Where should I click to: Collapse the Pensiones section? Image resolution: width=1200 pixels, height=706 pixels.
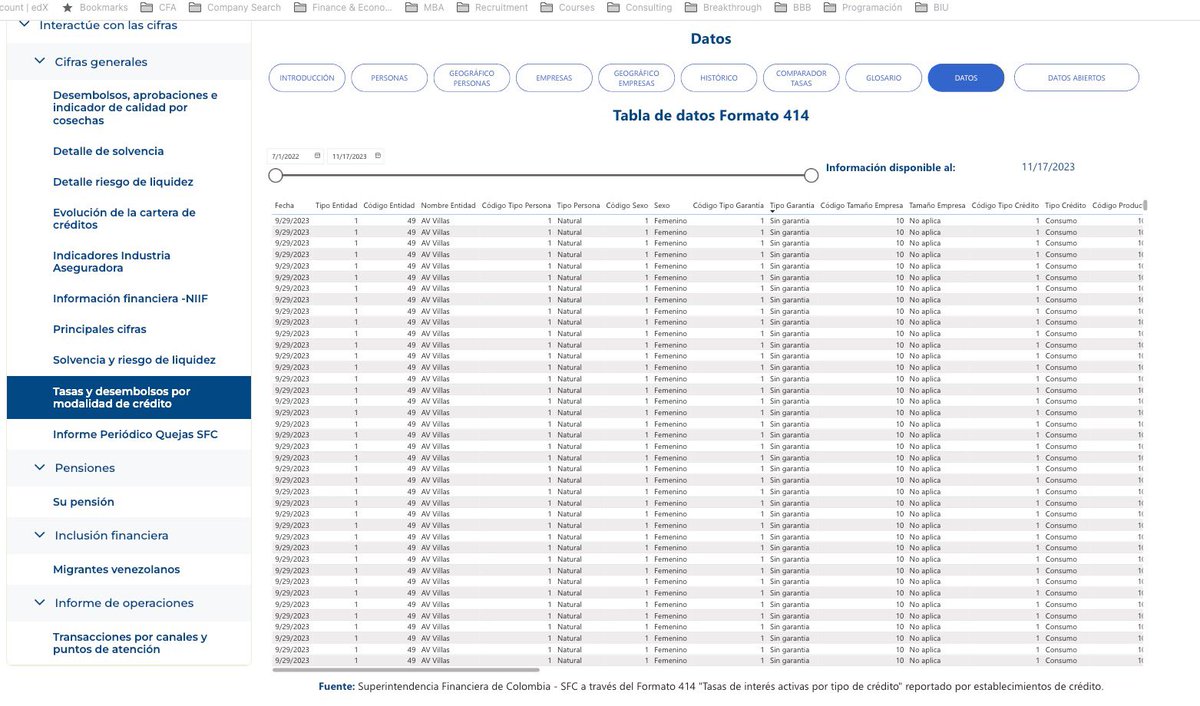40,467
